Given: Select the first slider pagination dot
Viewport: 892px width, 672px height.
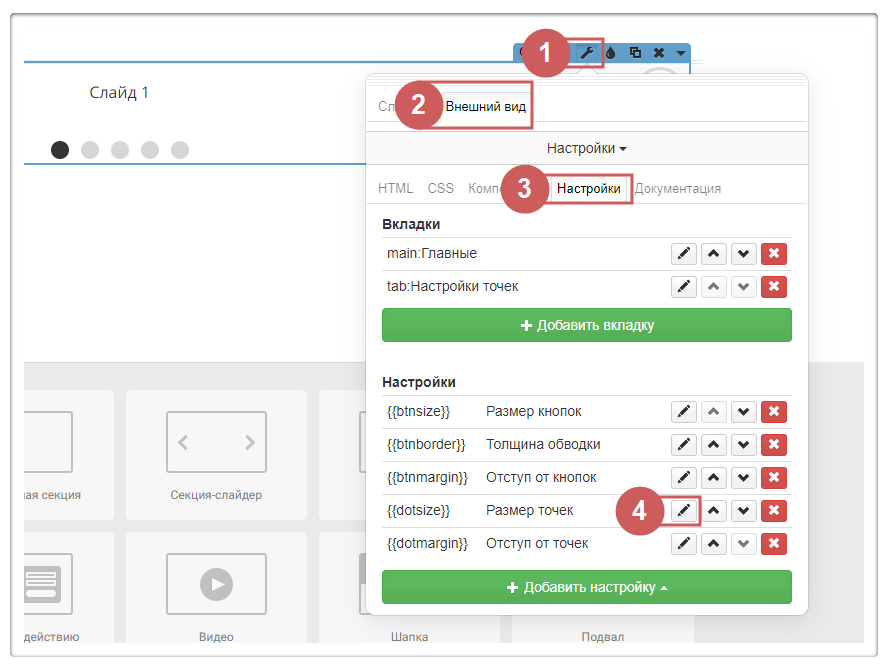Looking at the screenshot, I should (60, 150).
